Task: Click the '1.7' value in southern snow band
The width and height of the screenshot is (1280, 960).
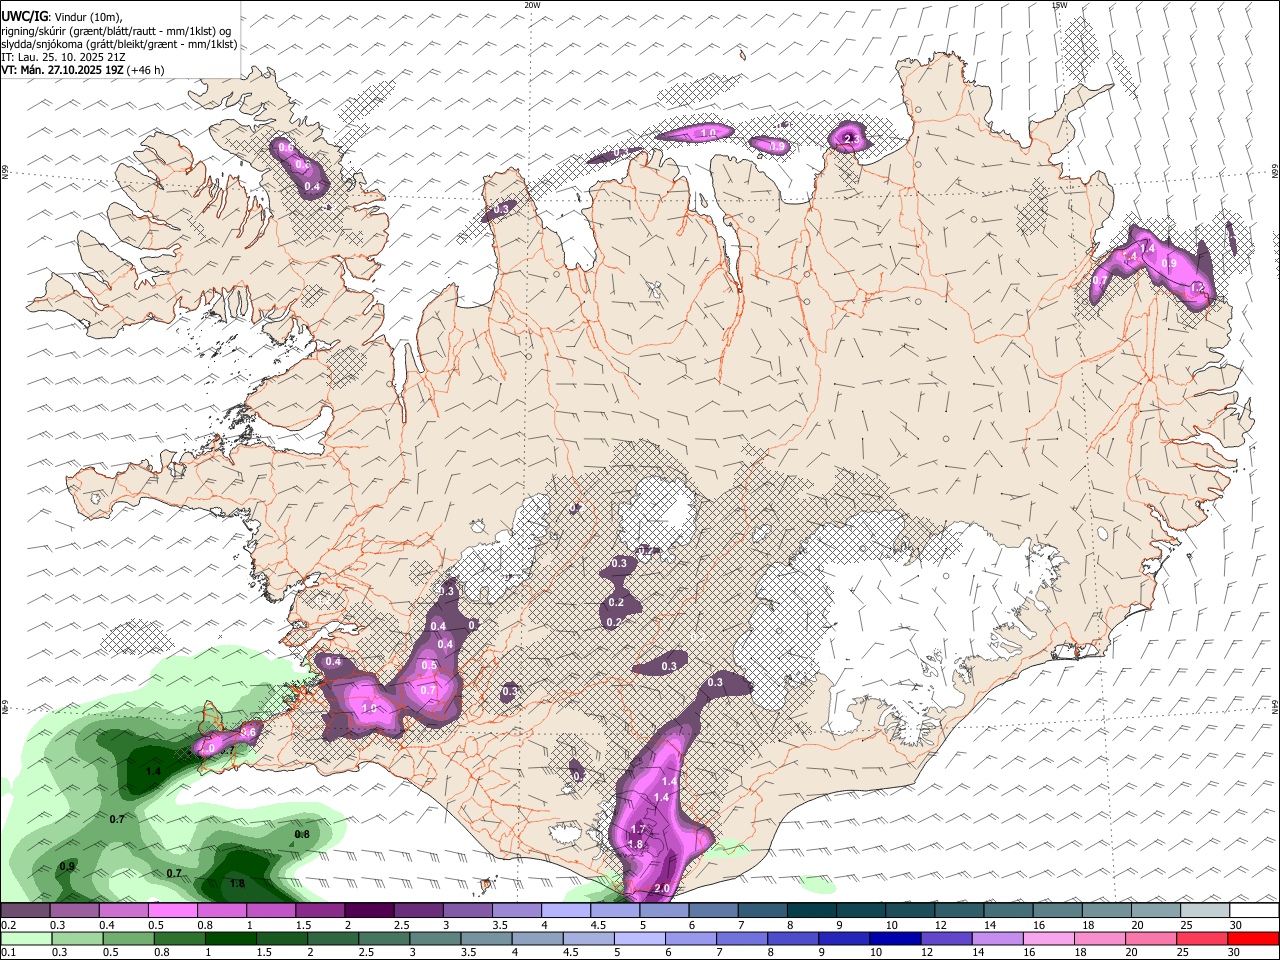Action: pos(638,831)
